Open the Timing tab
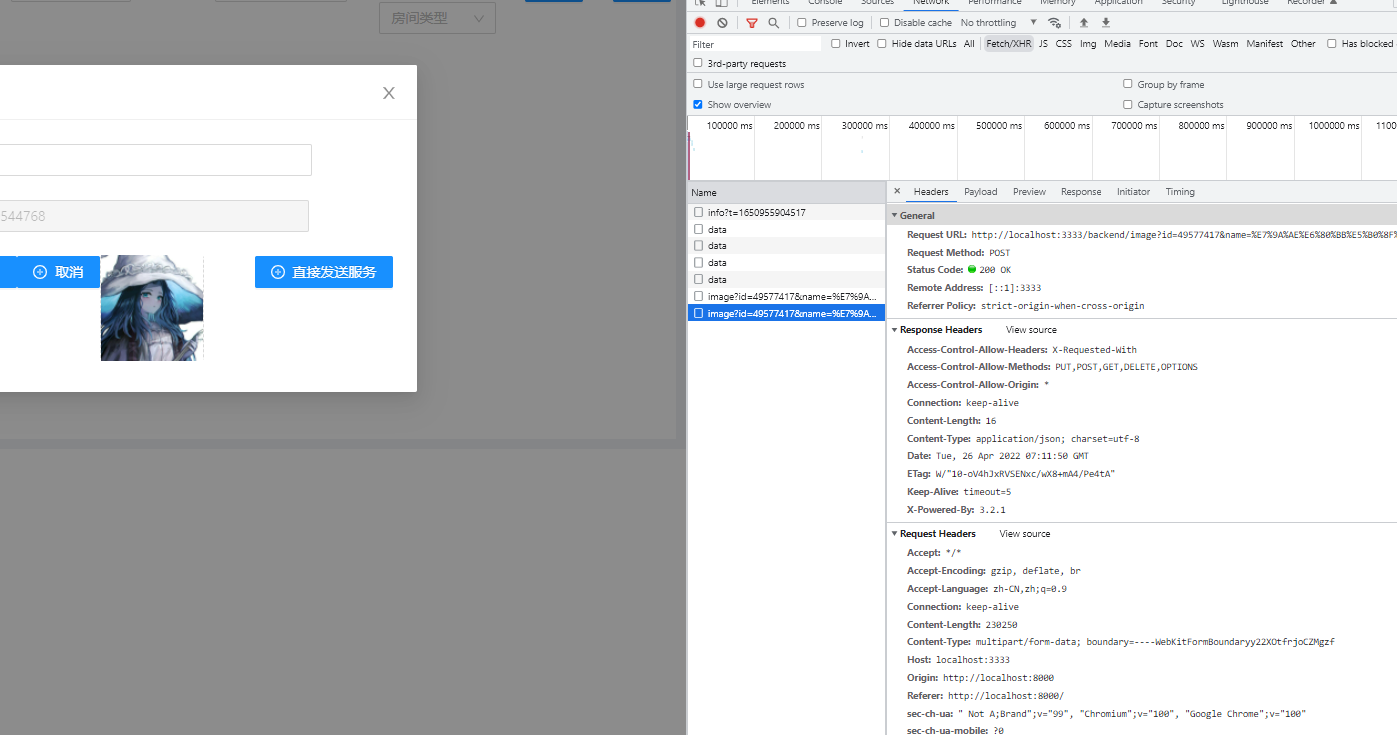The image size is (1397, 735). (x=1180, y=192)
